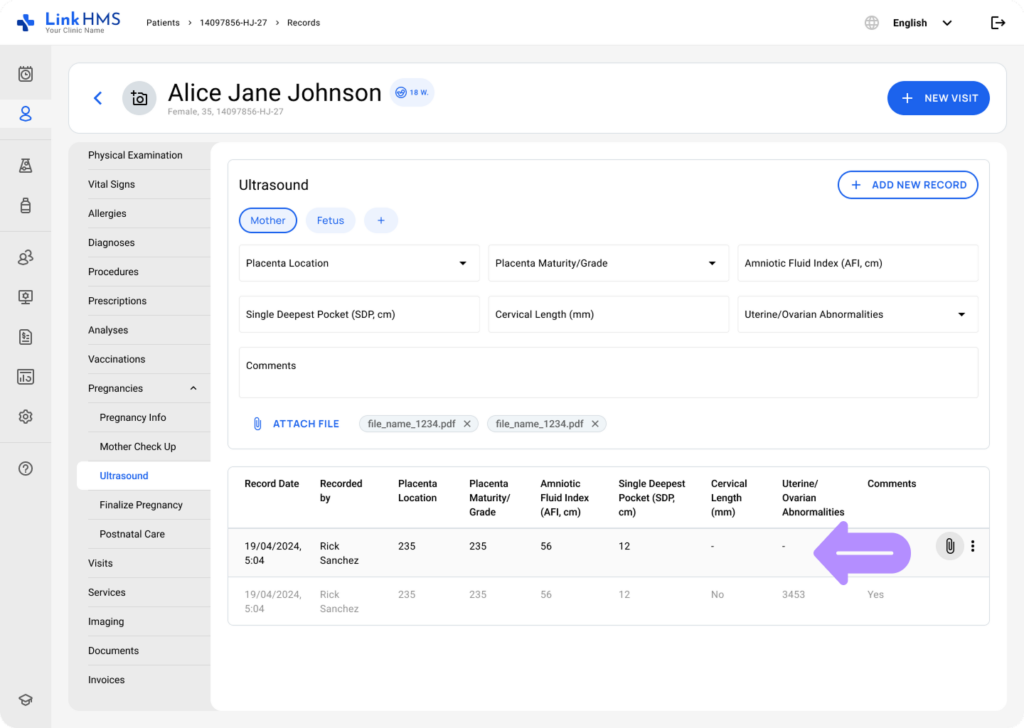Viewport: 1024px width, 728px height.
Task: Select the Mother chip toggle
Action: pyautogui.click(x=268, y=220)
